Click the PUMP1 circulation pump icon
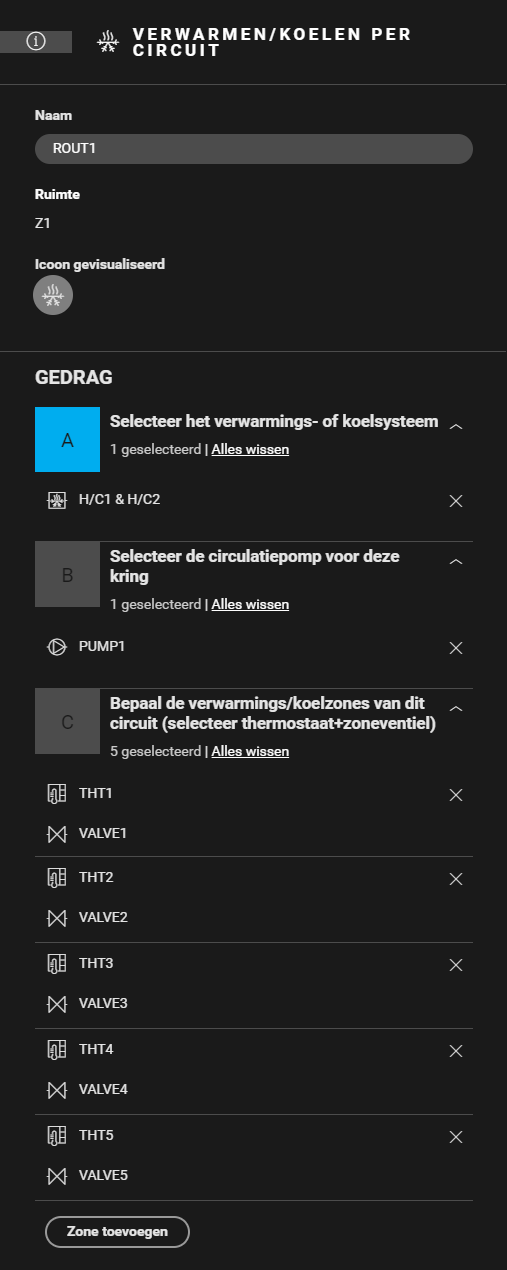The image size is (507, 1270). pyautogui.click(x=56, y=647)
